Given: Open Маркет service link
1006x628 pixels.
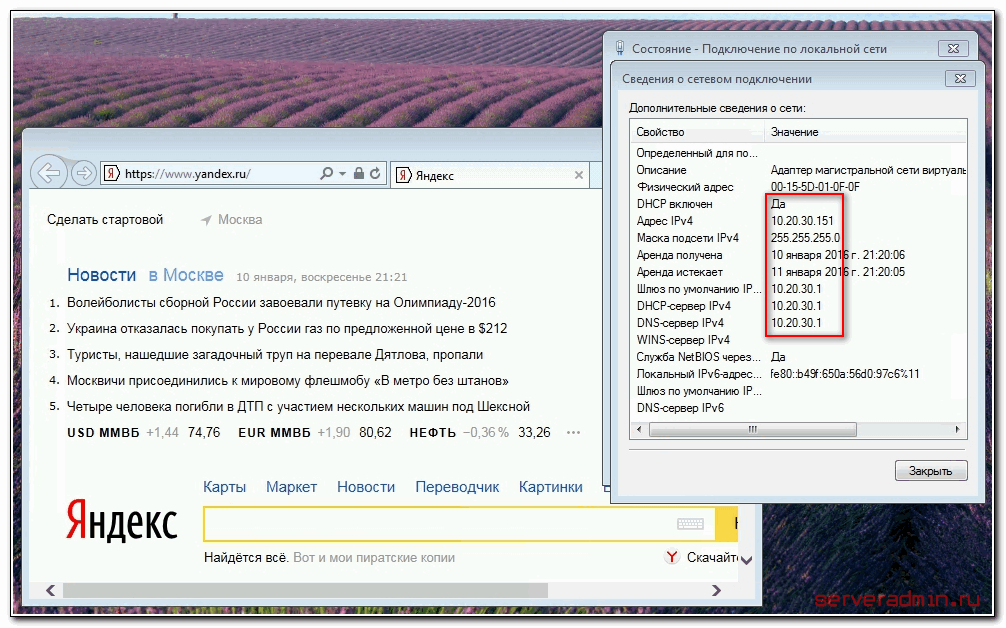Looking at the screenshot, I should point(291,487).
